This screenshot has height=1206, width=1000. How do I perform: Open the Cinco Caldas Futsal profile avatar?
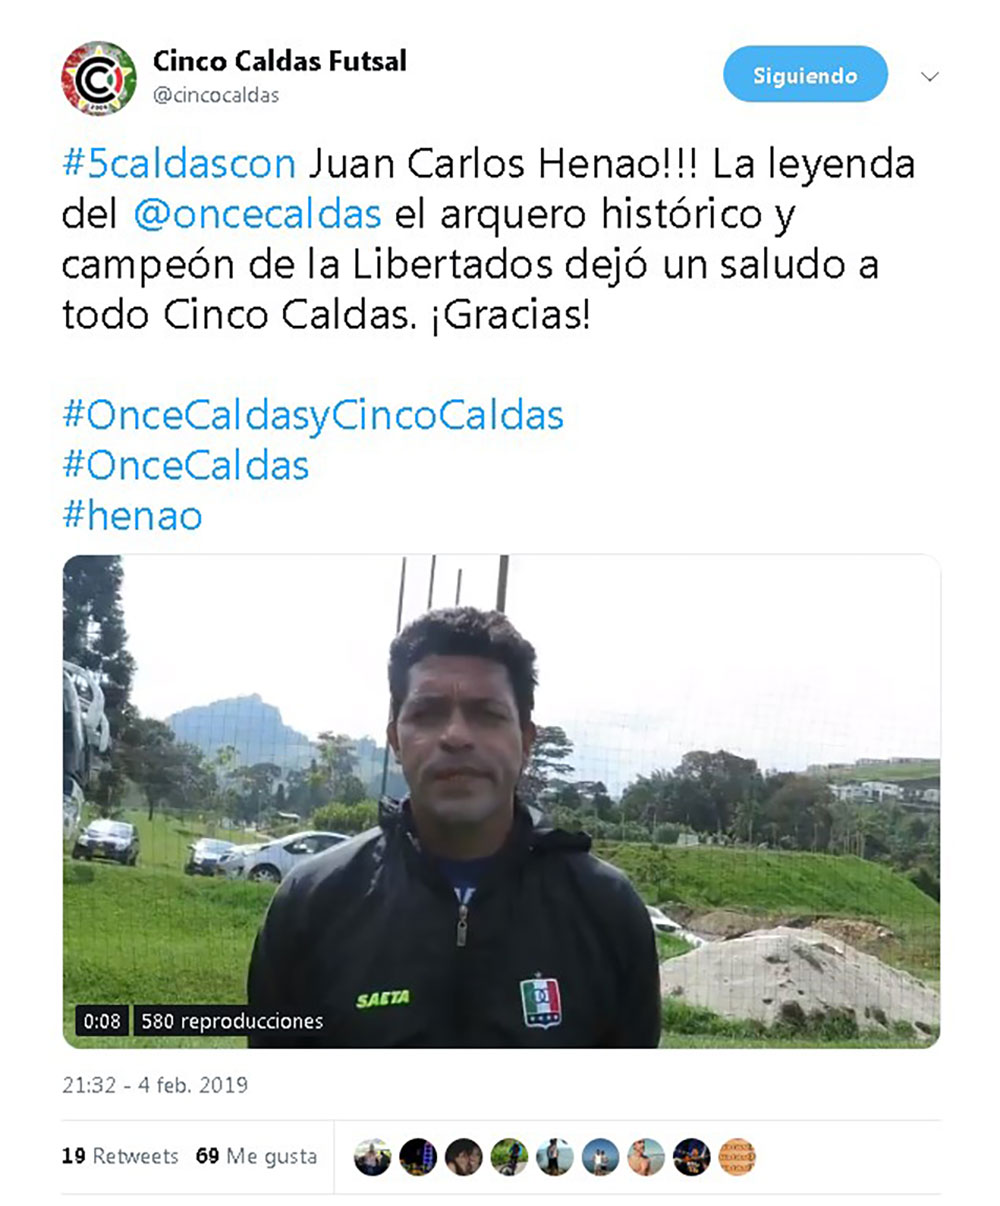tap(98, 78)
